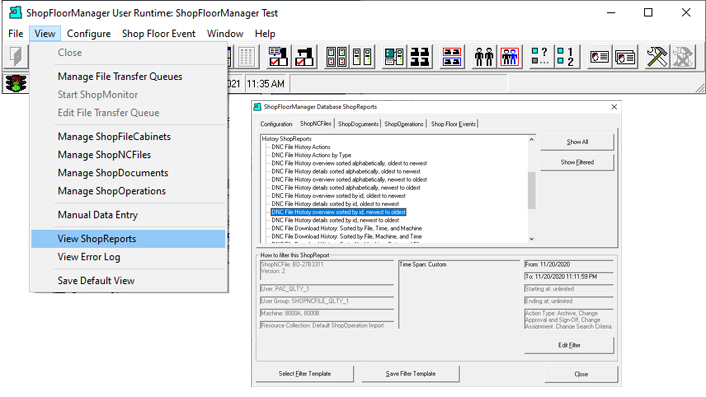This screenshot has height=397, width=706.
Task: Choose Manage ShopNCFiles menu entry
Action: [x=128, y=154]
